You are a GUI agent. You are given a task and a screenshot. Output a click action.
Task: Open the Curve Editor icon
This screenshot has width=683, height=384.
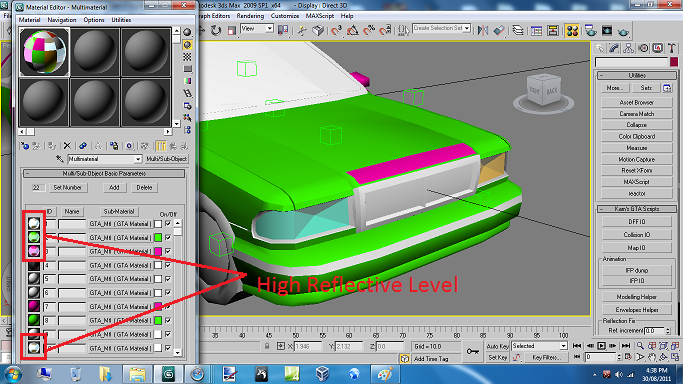[x=537, y=30]
